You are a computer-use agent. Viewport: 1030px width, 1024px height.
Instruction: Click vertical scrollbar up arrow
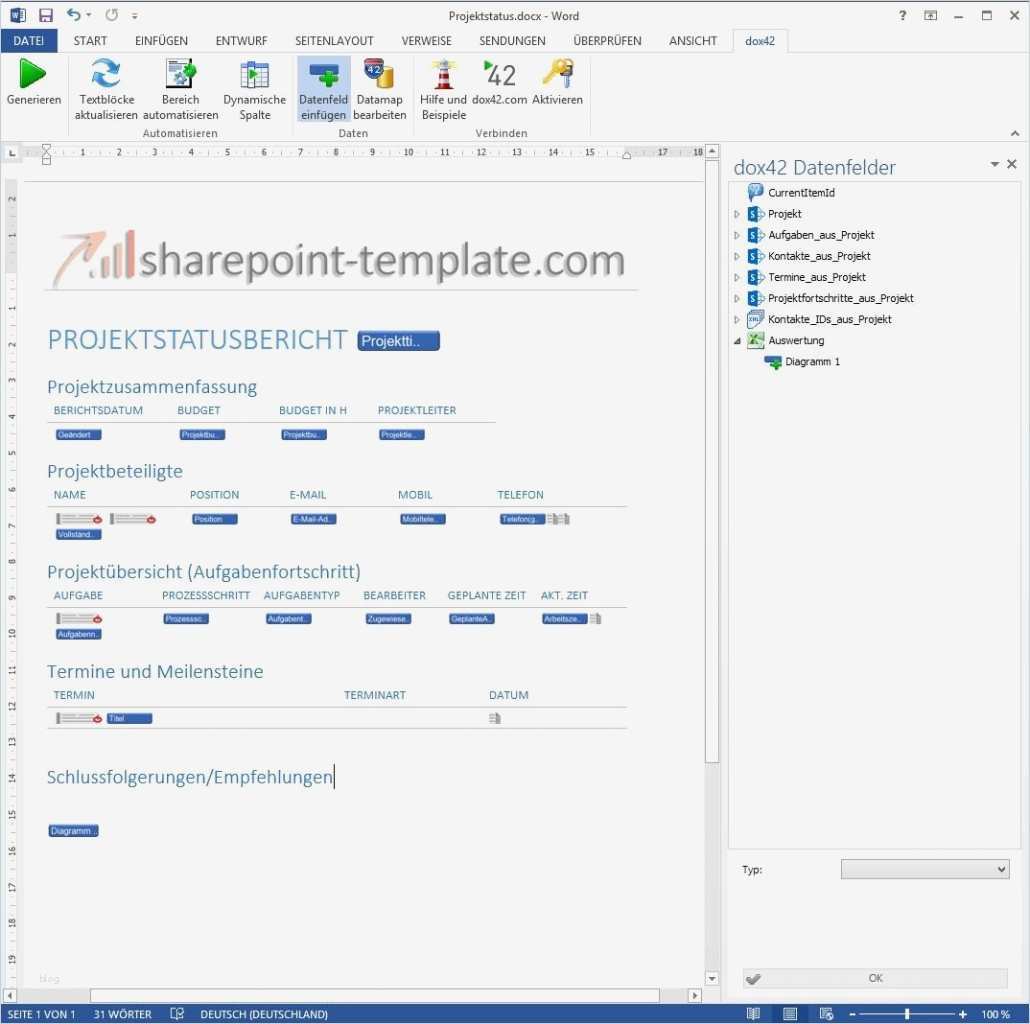(711, 152)
